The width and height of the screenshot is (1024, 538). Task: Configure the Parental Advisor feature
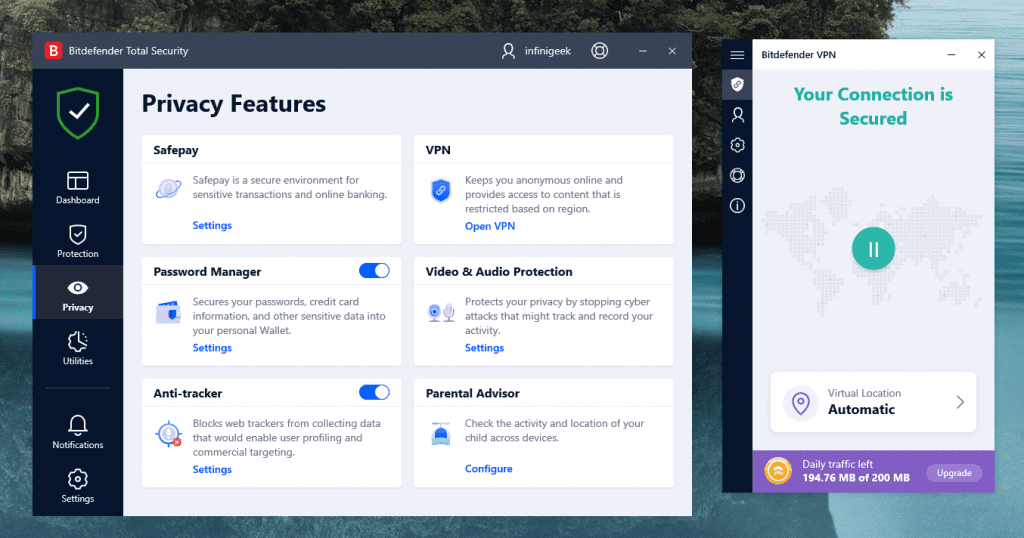[488, 469]
